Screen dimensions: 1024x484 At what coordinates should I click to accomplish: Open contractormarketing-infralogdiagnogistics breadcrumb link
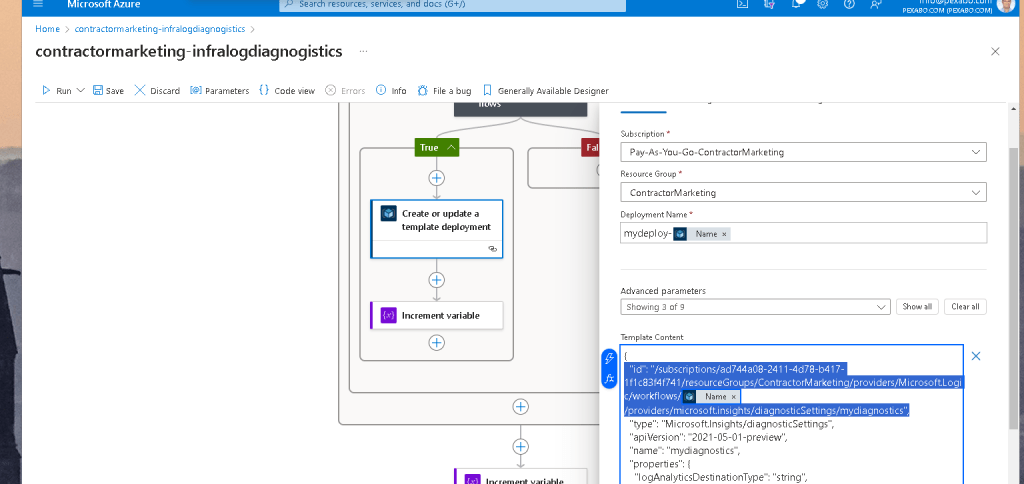(160, 29)
